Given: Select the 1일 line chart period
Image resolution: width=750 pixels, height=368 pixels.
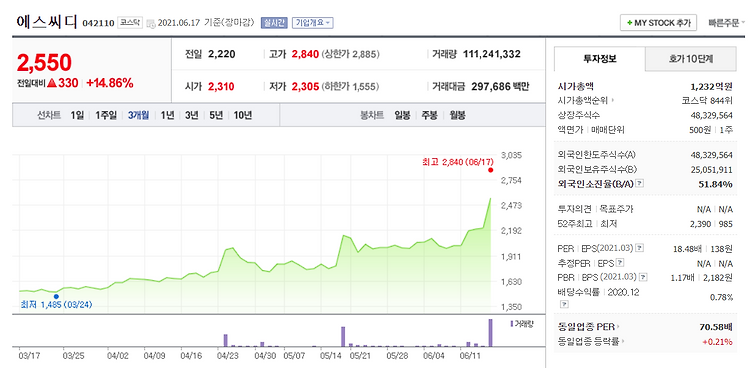Looking at the screenshot, I should (77, 115).
